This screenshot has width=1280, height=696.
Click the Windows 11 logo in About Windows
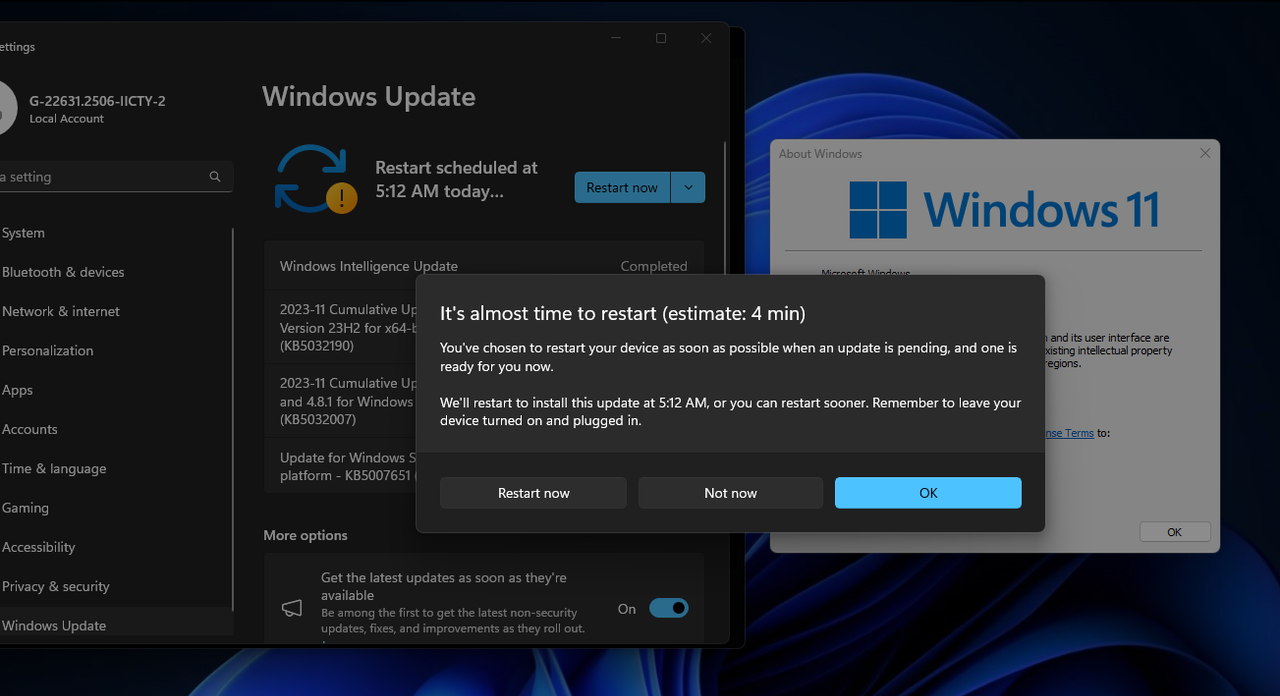click(x=1003, y=210)
